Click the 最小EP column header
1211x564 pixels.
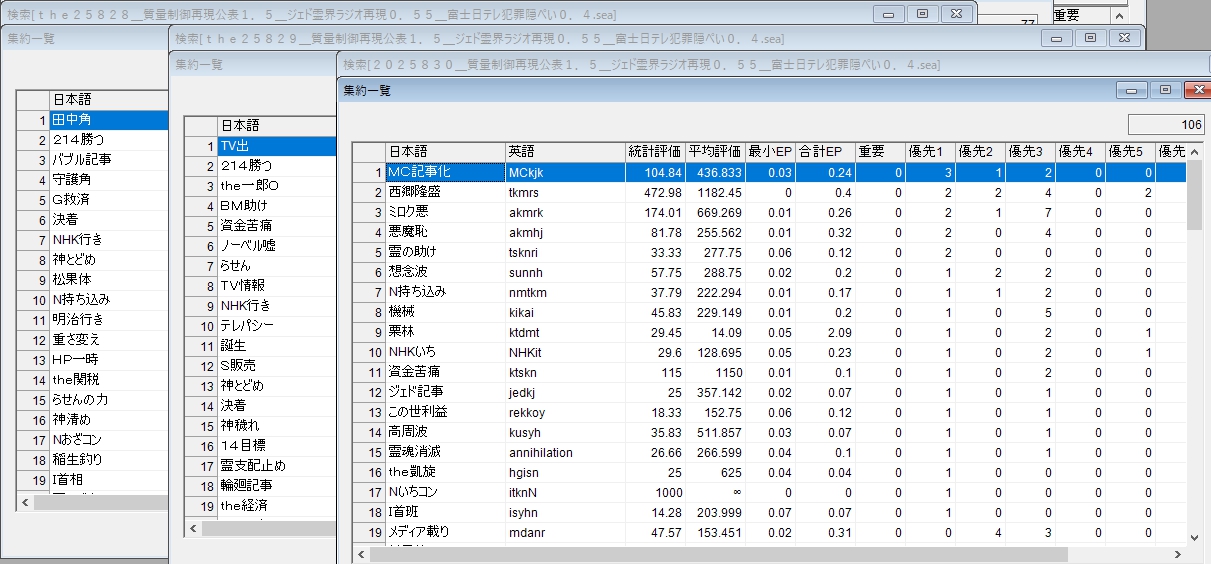(x=770, y=152)
